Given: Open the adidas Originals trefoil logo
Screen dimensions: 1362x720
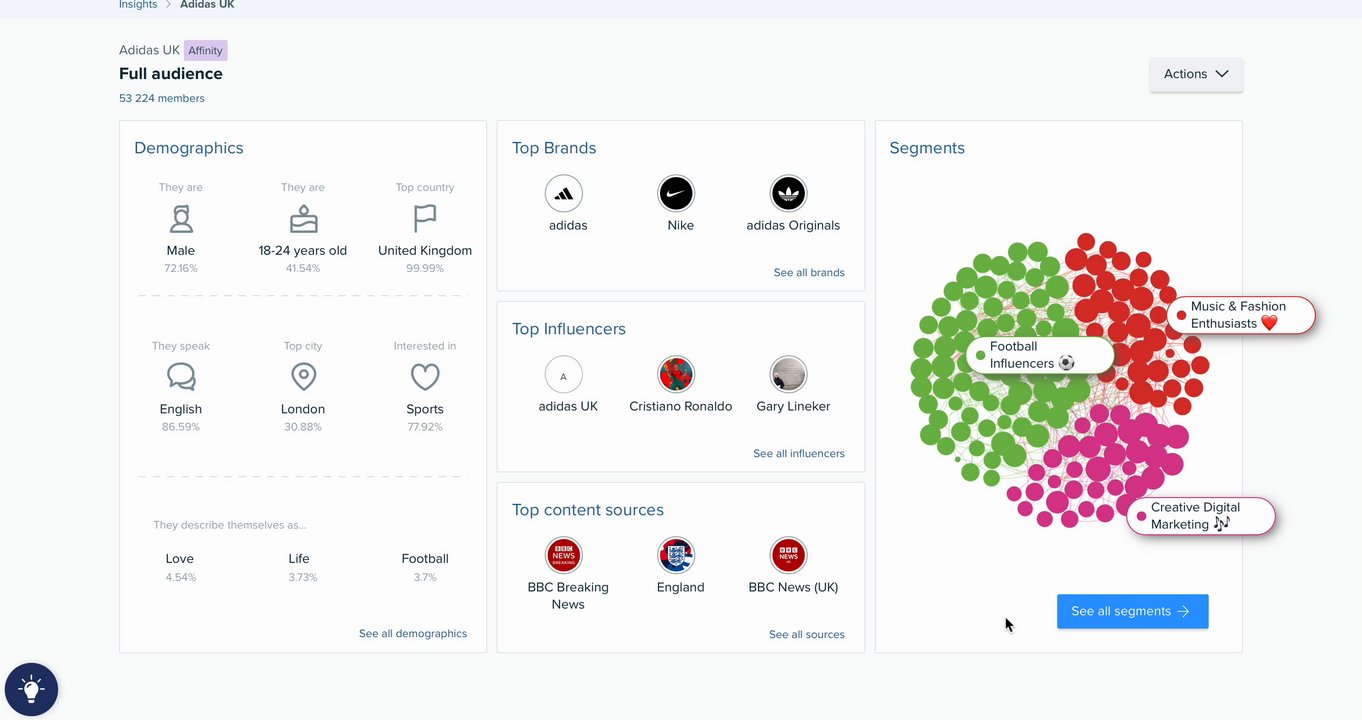Looking at the screenshot, I should tap(788, 194).
